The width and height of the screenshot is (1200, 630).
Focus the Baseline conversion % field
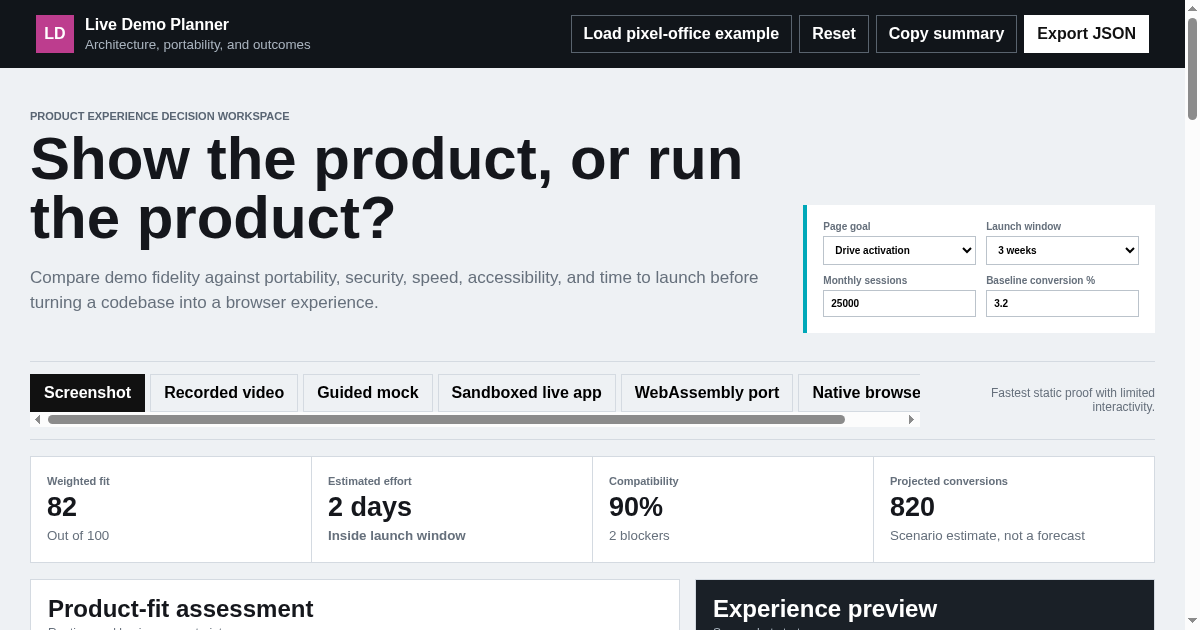pyautogui.click(x=1062, y=303)
